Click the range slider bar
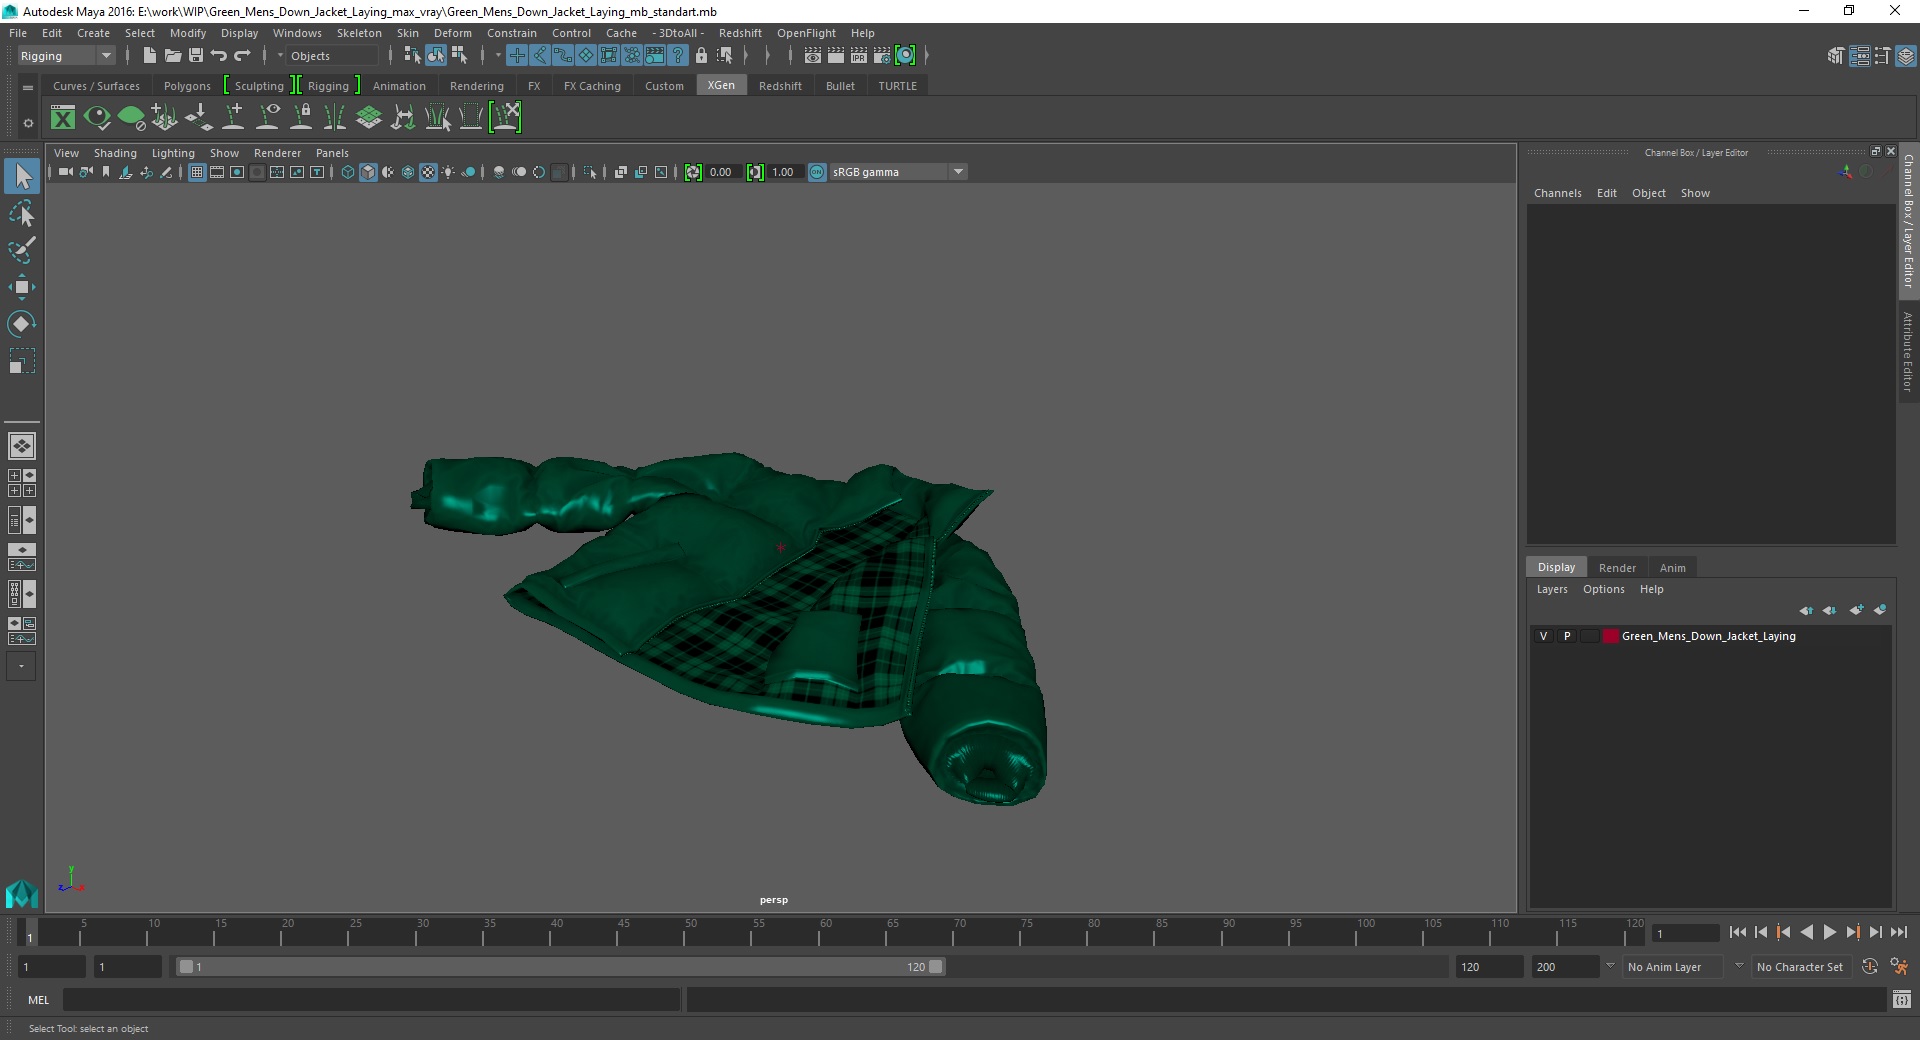This screenshot has width=1920, height=1040. click(x=560, y=967)
